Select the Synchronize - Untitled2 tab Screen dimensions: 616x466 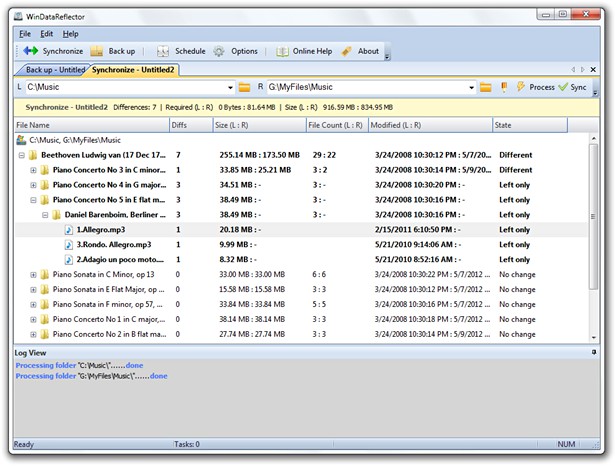coord(133,70)
